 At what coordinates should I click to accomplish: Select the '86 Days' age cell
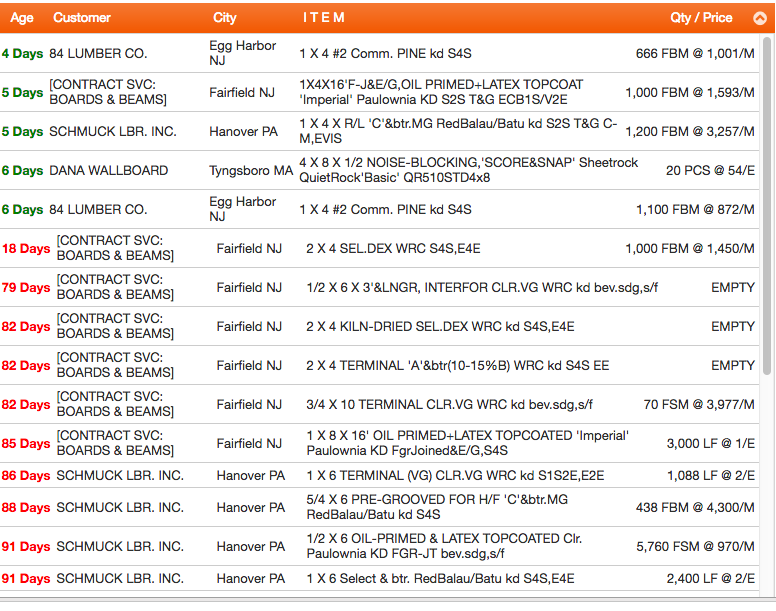tap(26, 476)
